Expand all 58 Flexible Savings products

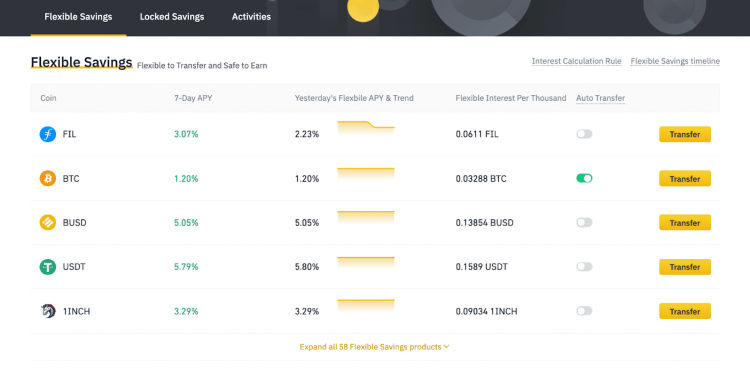pyautogui.click(x=375, y=347)
